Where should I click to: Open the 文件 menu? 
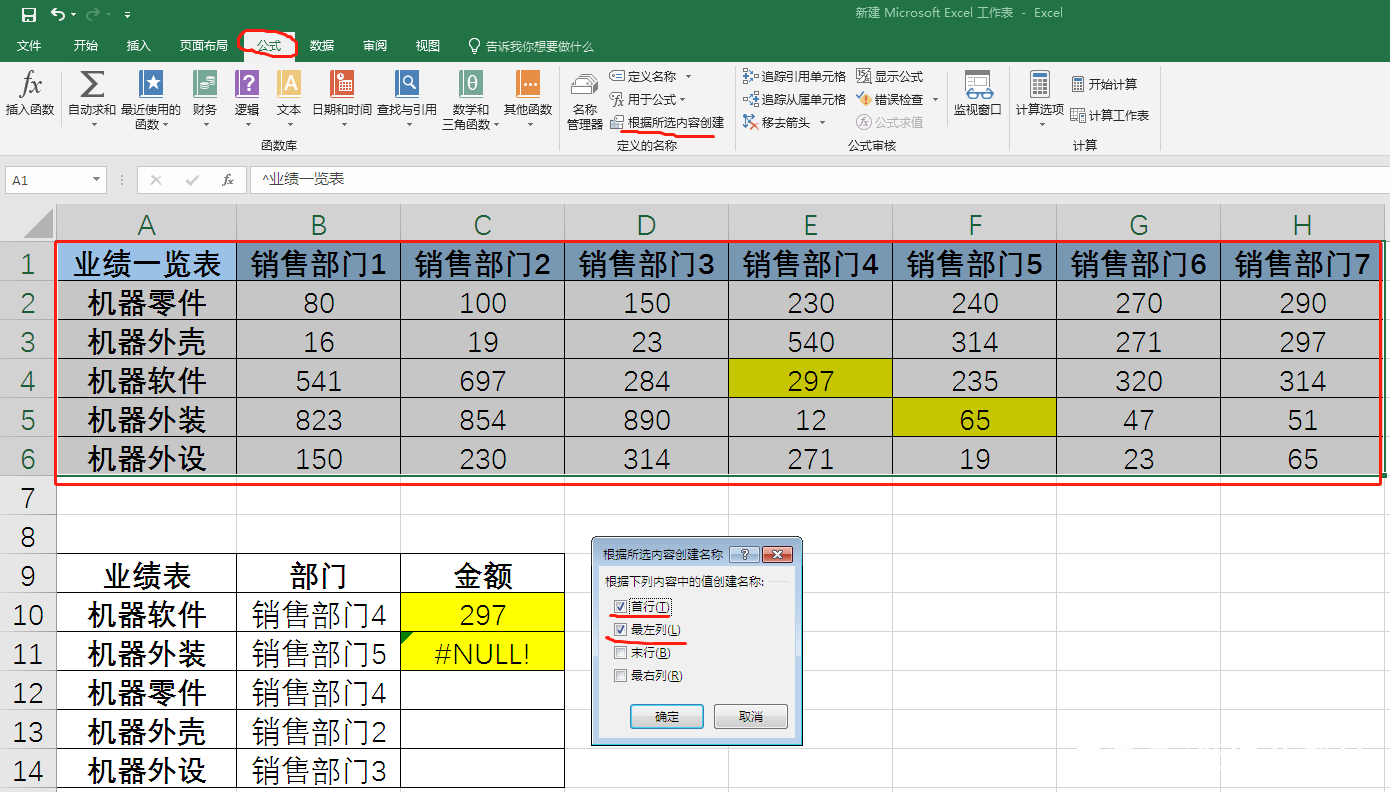[29, 45]
